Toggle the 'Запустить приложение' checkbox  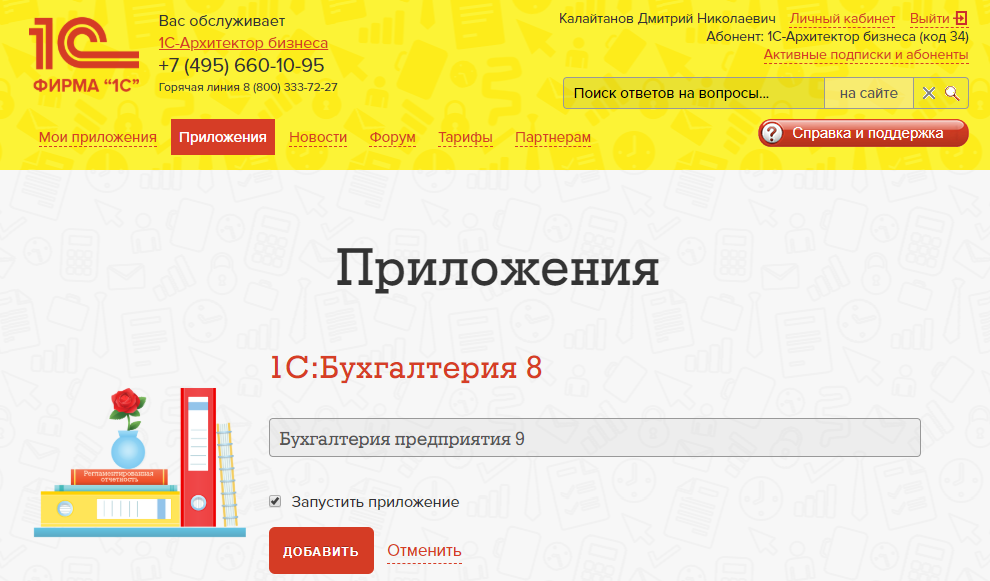click(275, 501)
